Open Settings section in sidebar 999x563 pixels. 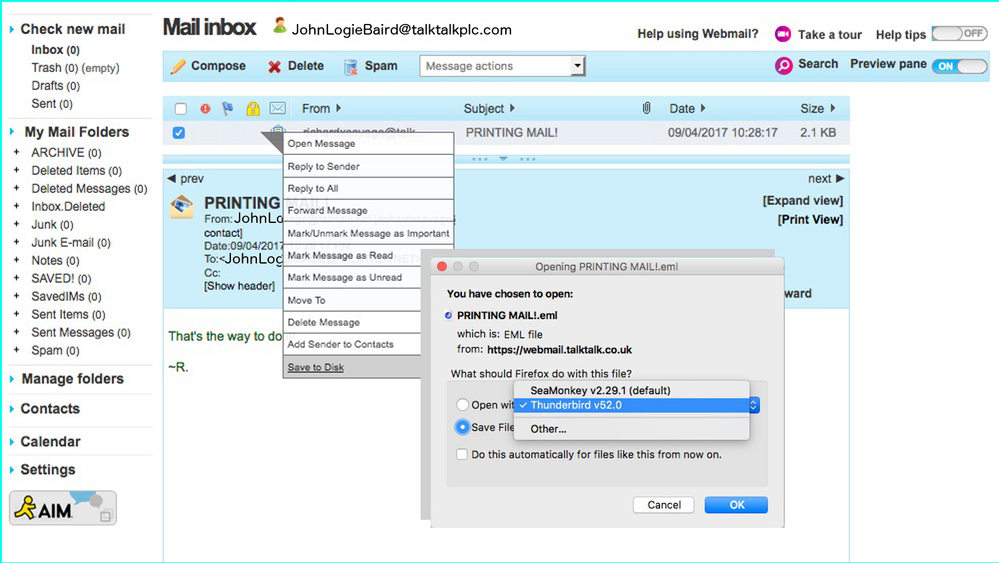[x=48, y=470]
